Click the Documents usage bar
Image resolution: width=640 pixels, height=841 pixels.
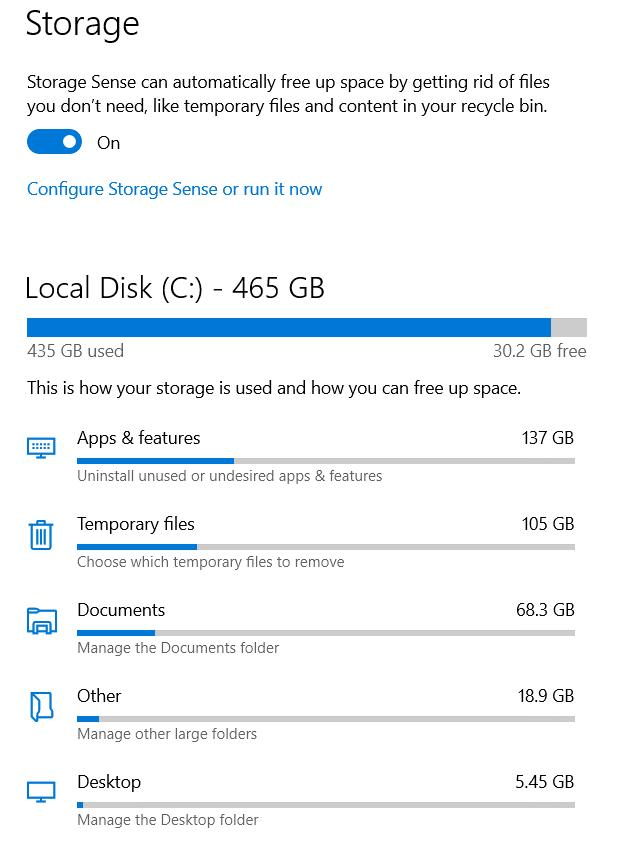click(326, 633)
